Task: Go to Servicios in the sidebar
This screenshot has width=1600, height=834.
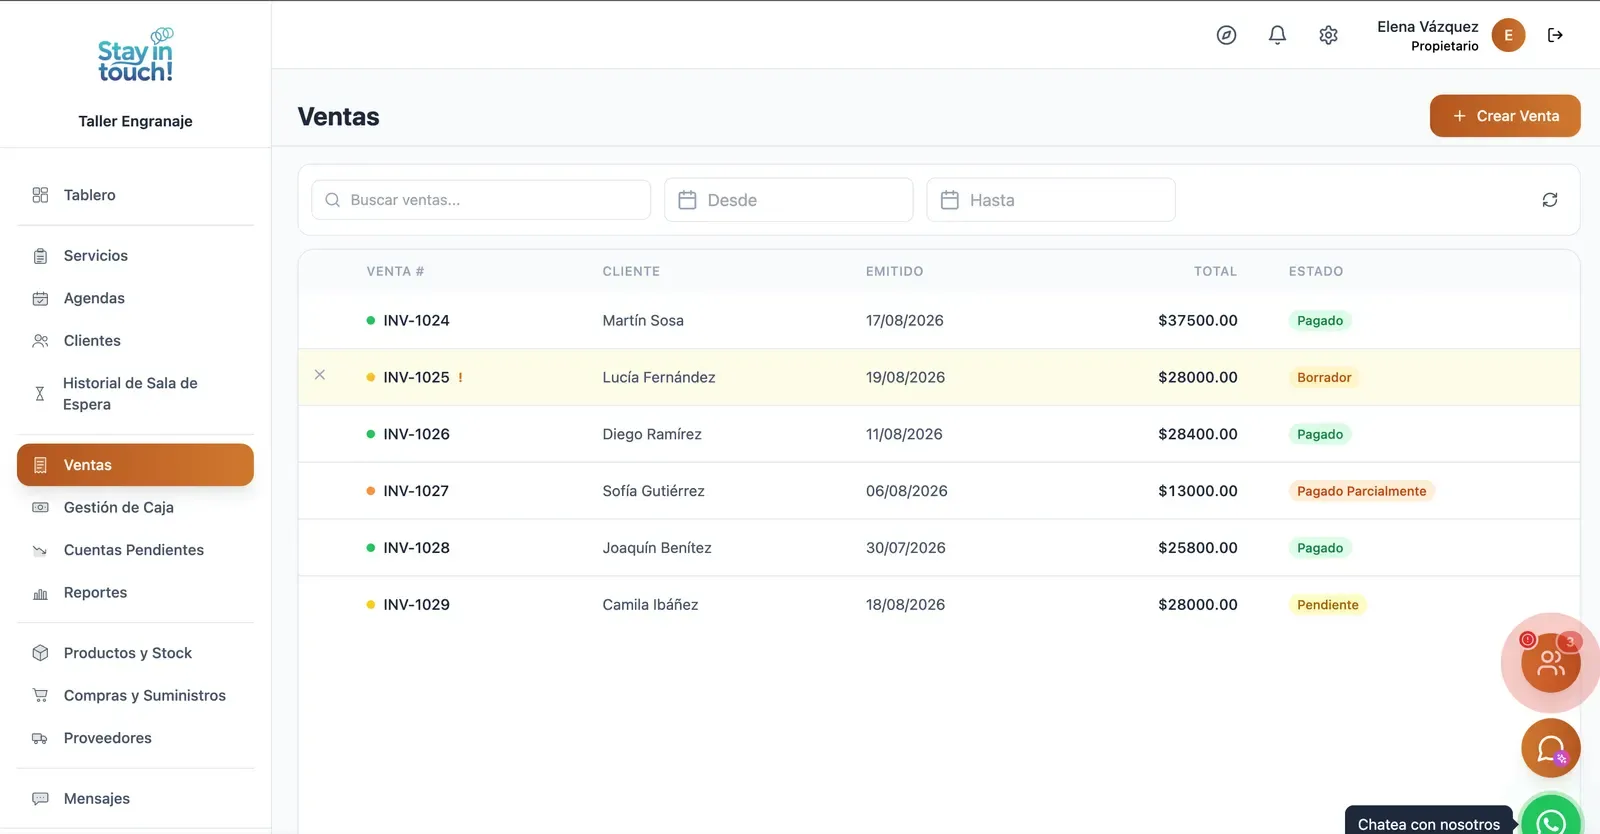Action: 136,256
